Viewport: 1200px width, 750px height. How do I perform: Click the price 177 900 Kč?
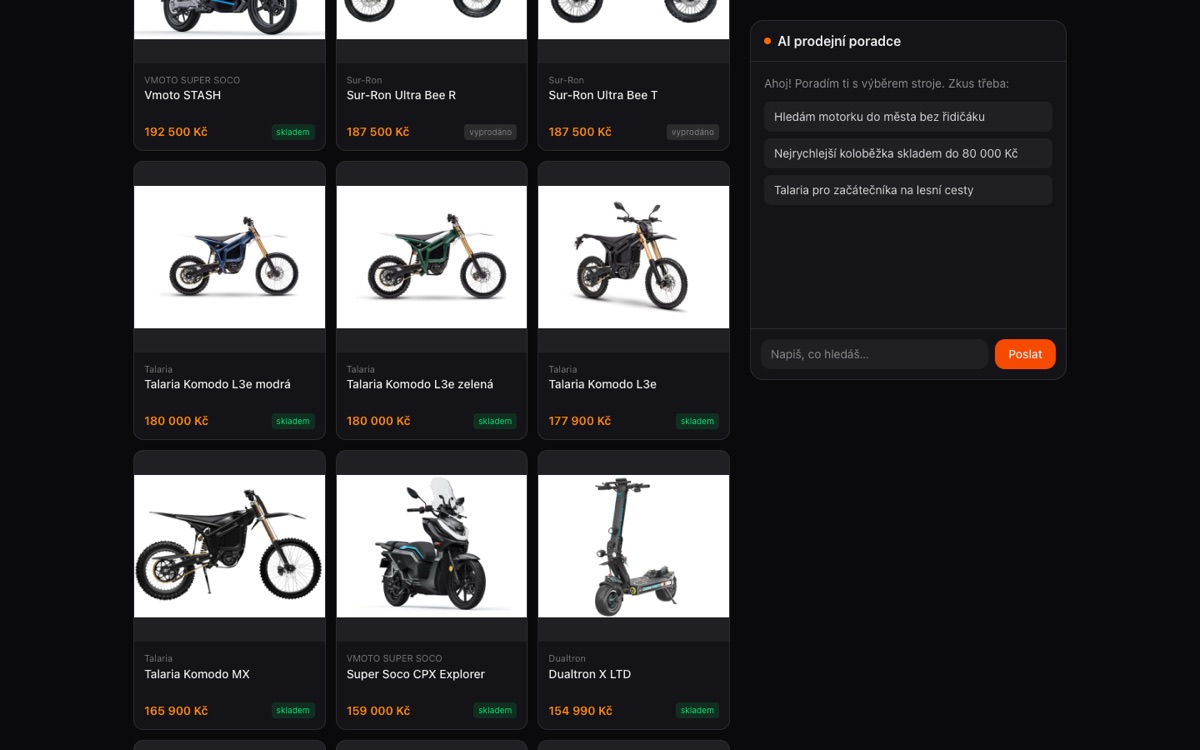[580, 421]
